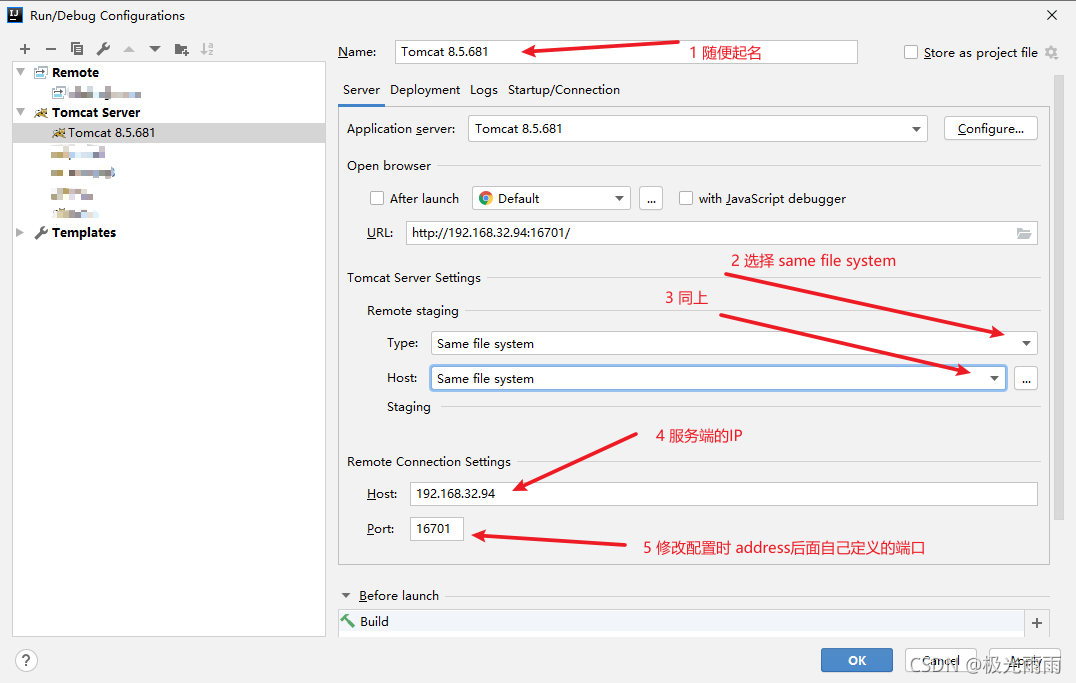Viewport: 1076px width, 683px height.
Task: Click ellipsis button next to staging Host
Action: coord(1026,378)
